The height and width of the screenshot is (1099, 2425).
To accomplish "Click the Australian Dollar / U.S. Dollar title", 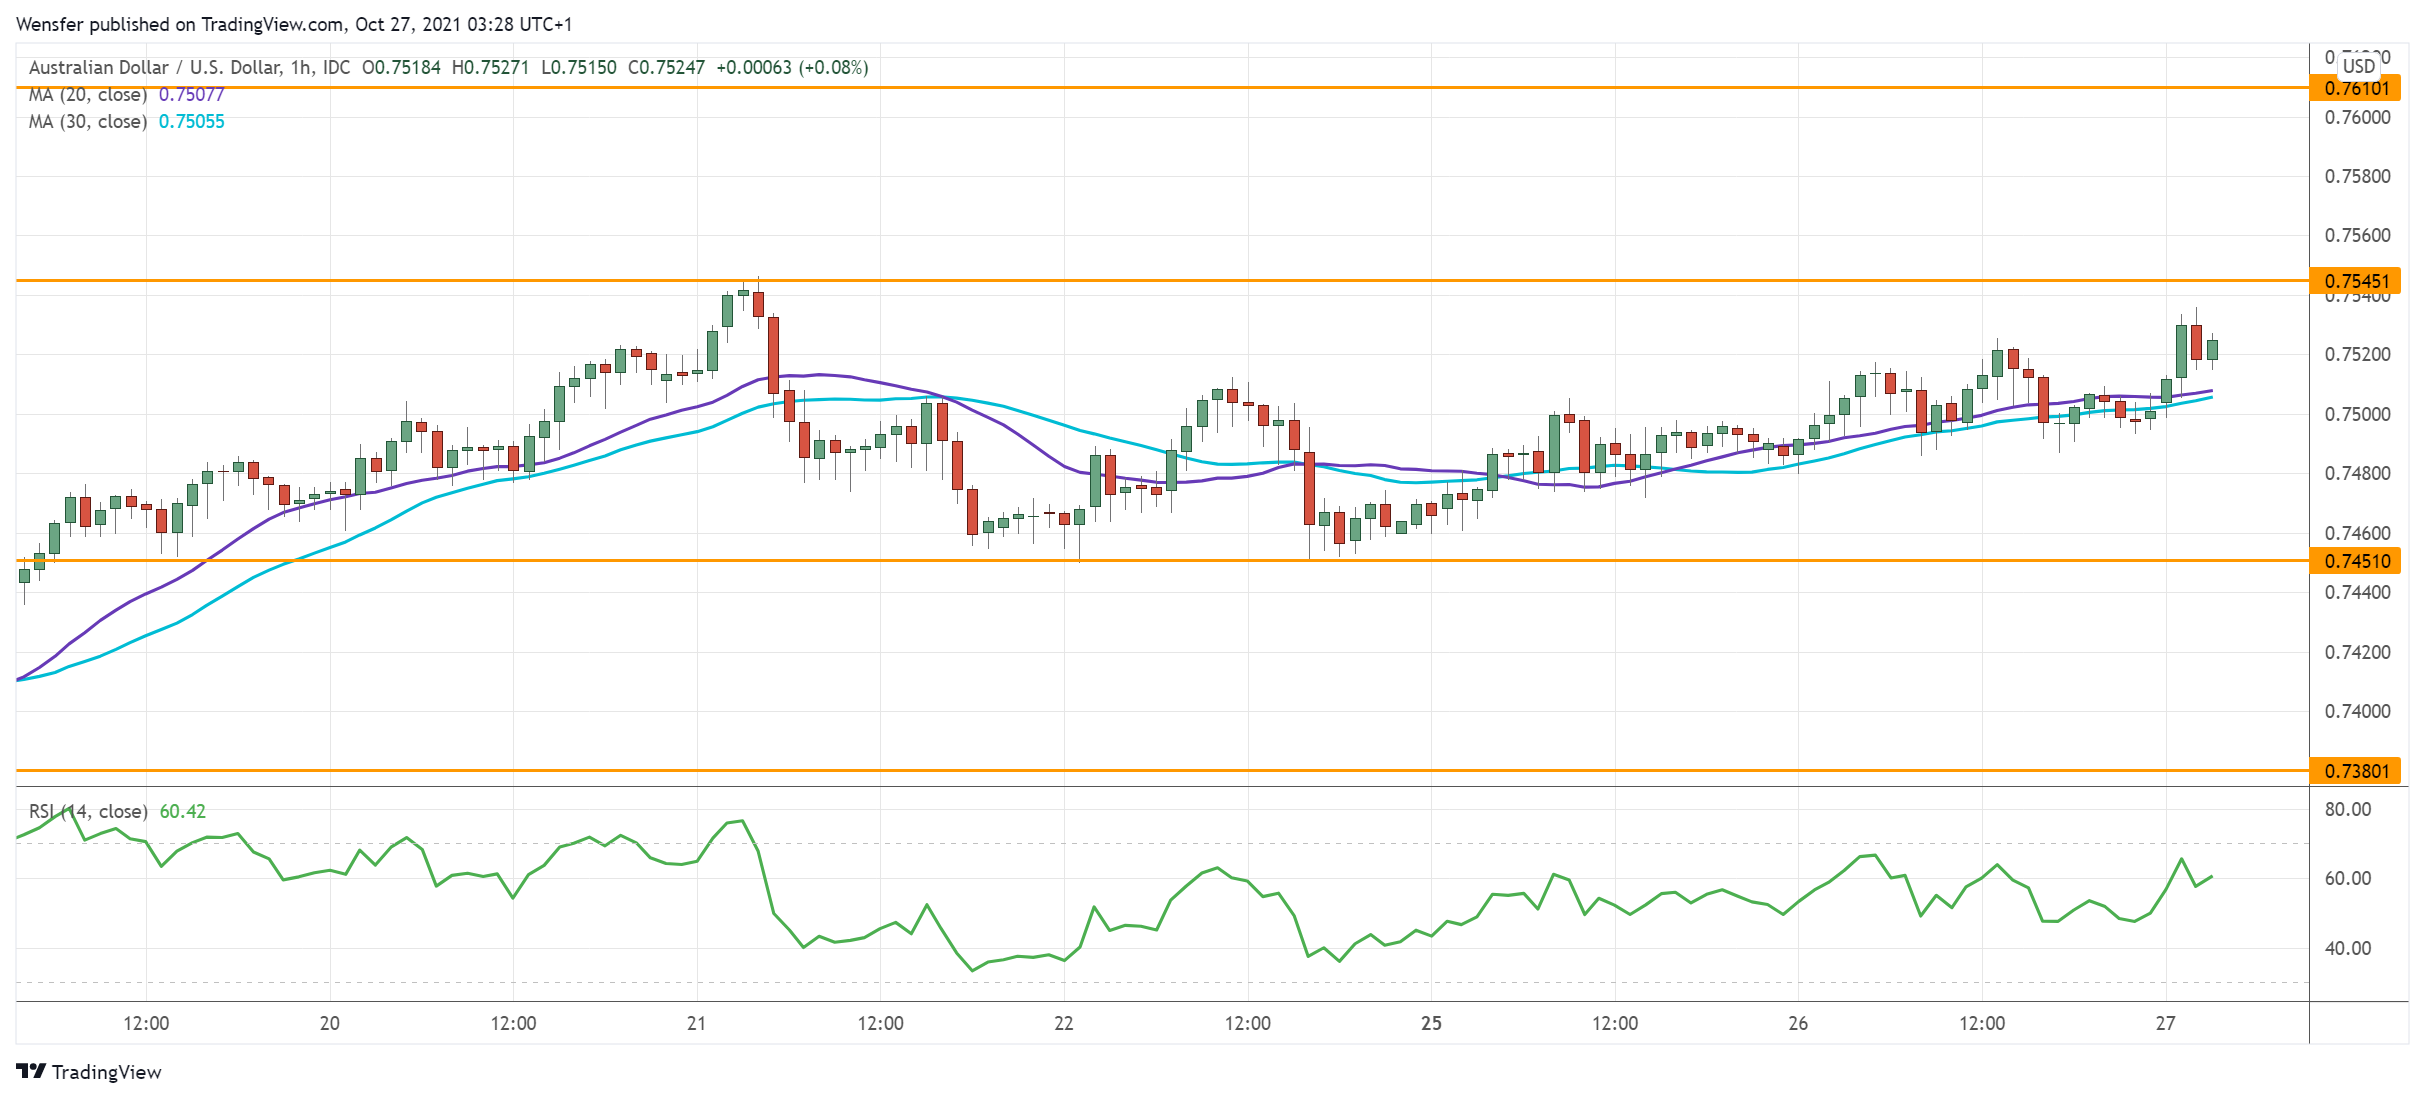I will [154, 67].
